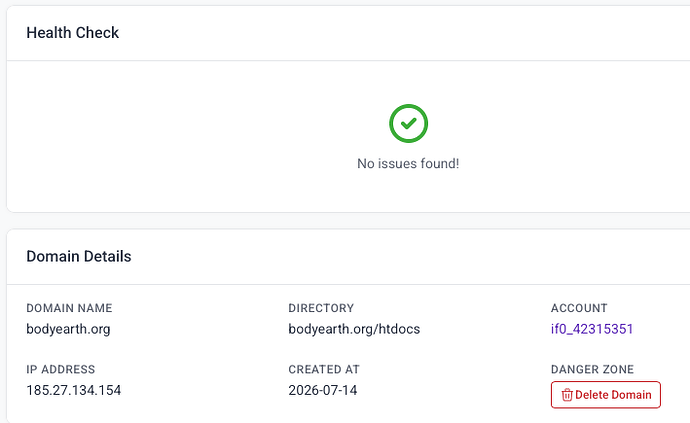
Task: Click the Check word in Health Check title
Action: (97, 33)
